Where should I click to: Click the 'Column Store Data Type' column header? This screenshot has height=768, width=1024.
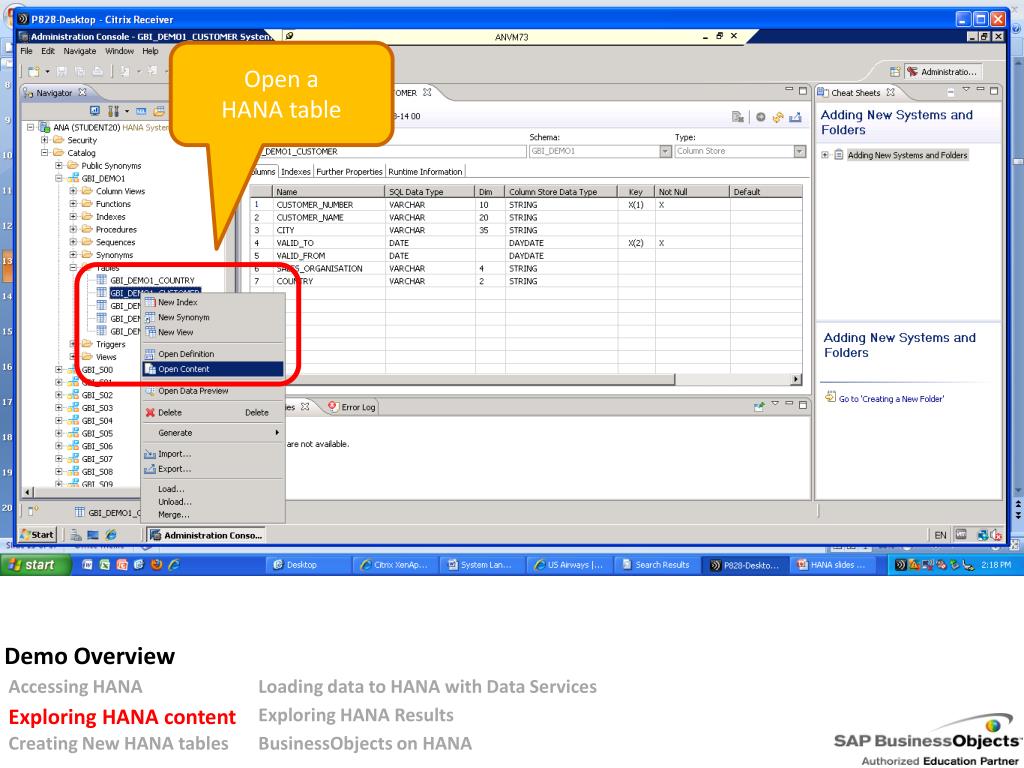pyautogui.click(x=560, y=192)
